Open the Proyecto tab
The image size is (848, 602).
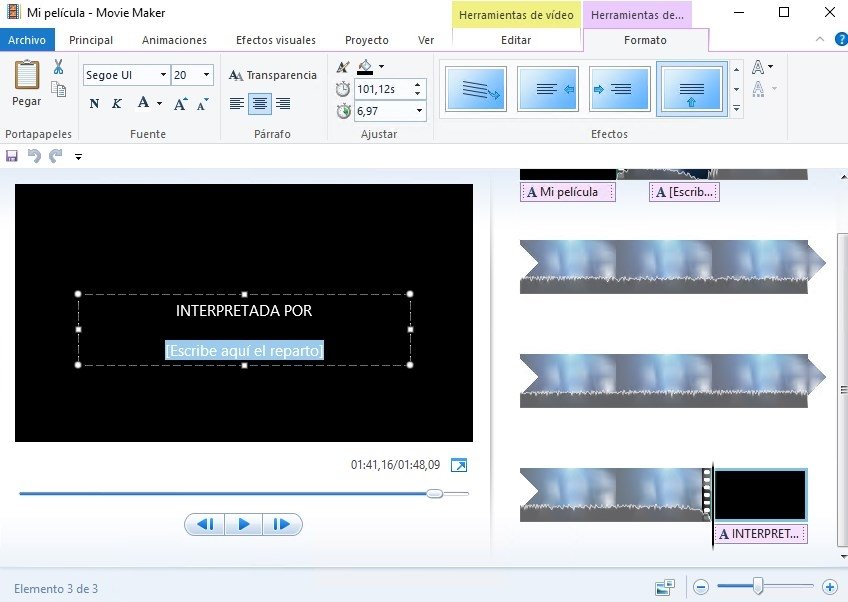tap(367, 41)
